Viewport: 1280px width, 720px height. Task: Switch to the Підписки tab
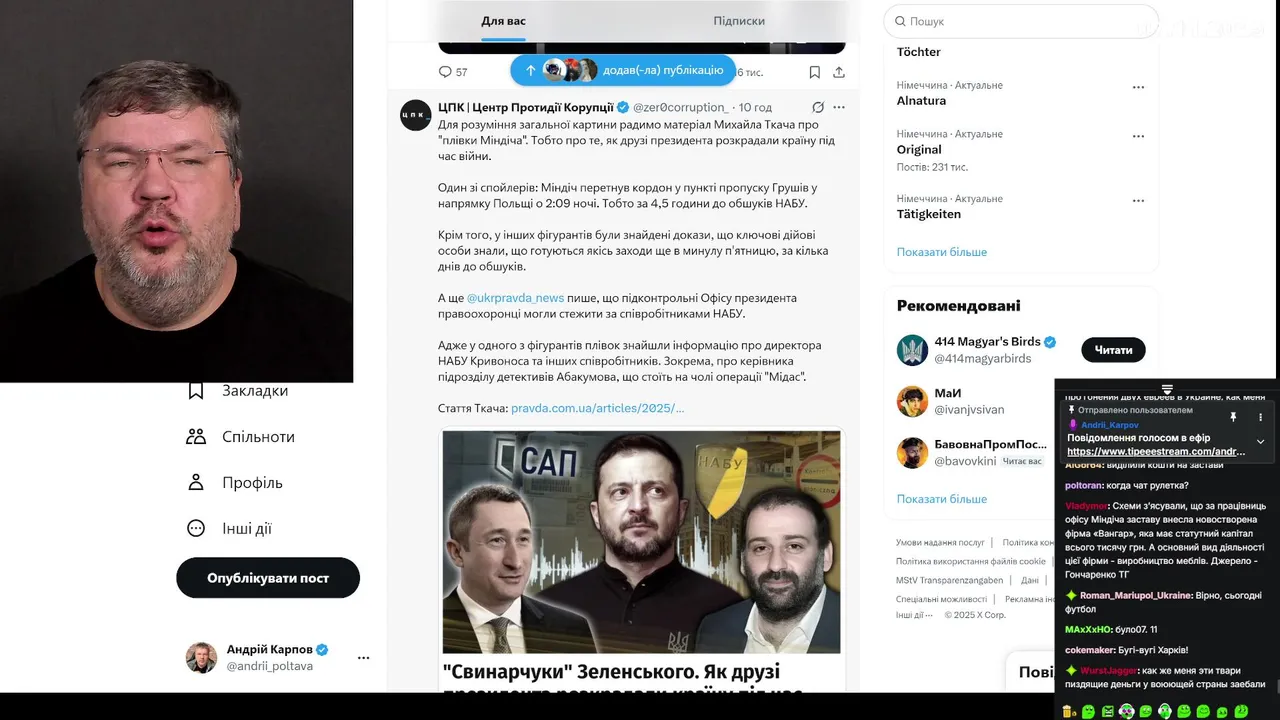(739, 21)
